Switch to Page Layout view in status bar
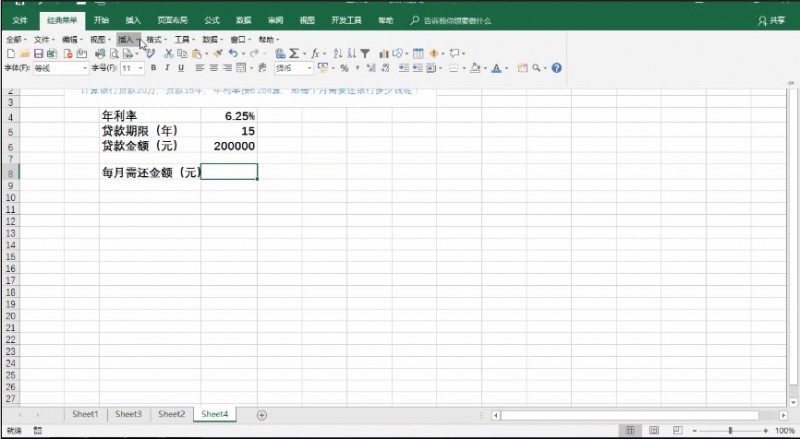Viewport: 800px width, 439px height. [x=654, y=430]
